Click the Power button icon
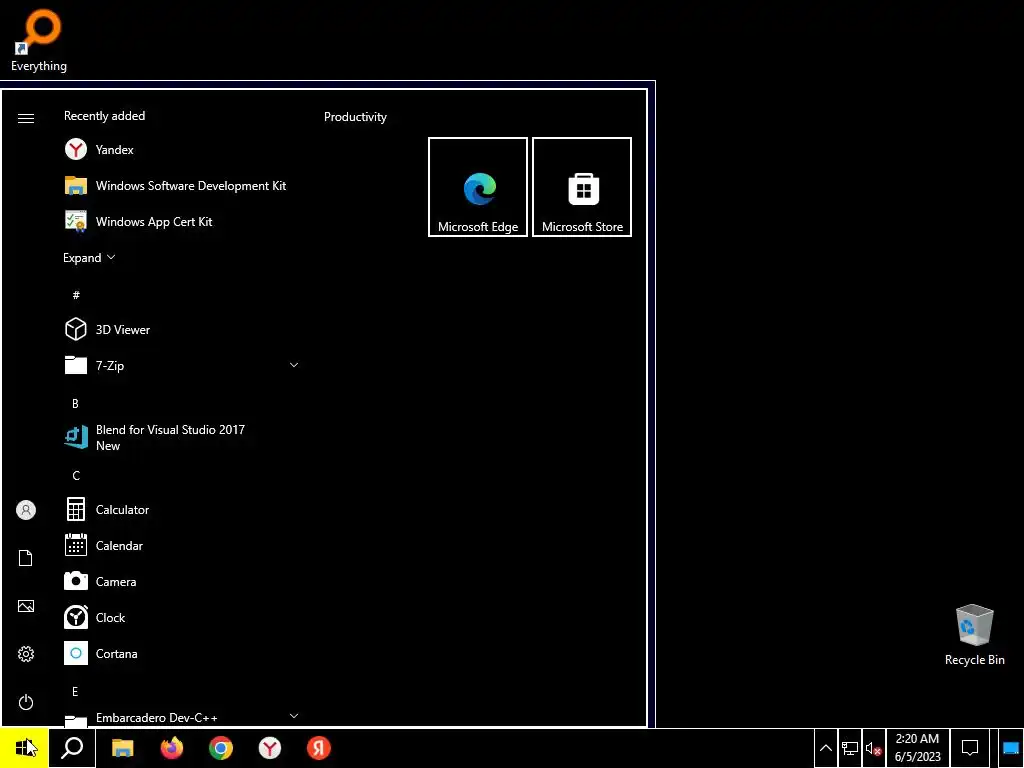The image size is (1024, 768). (x=25, y=702)
